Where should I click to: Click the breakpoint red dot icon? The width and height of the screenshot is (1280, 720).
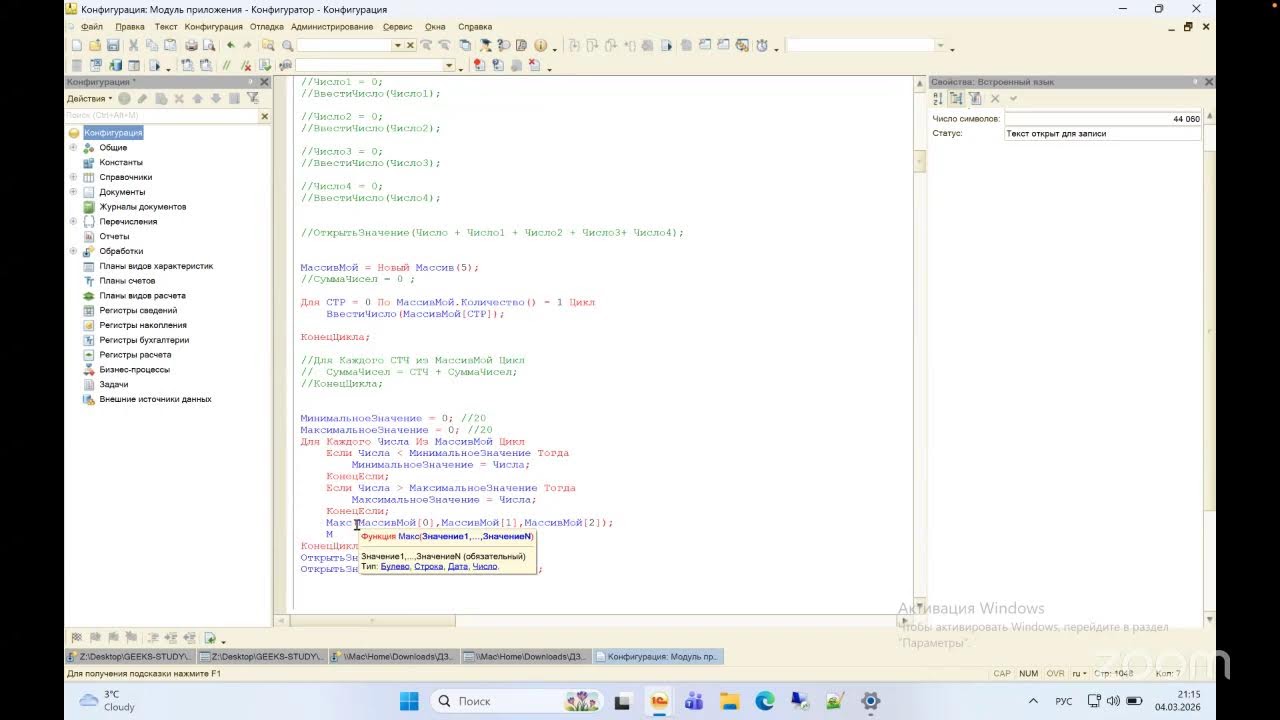pos(479,65)
